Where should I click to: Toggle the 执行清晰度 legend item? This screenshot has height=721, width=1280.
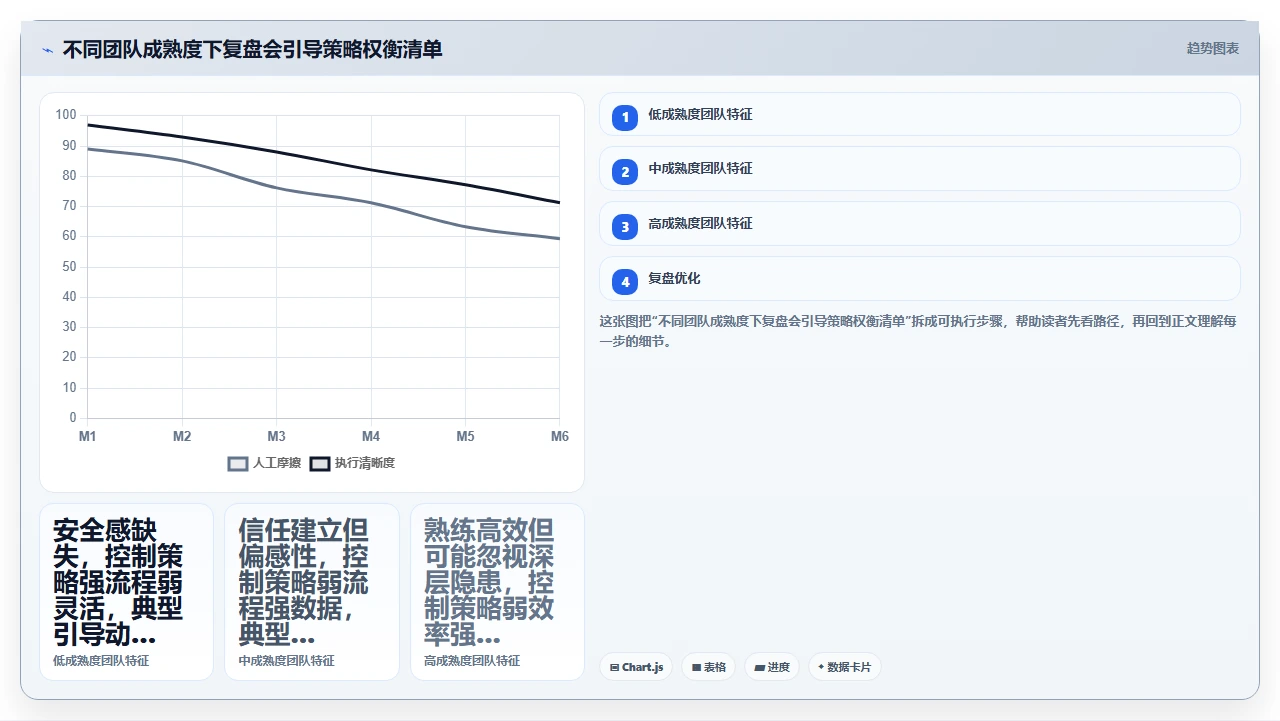[352, 463]
